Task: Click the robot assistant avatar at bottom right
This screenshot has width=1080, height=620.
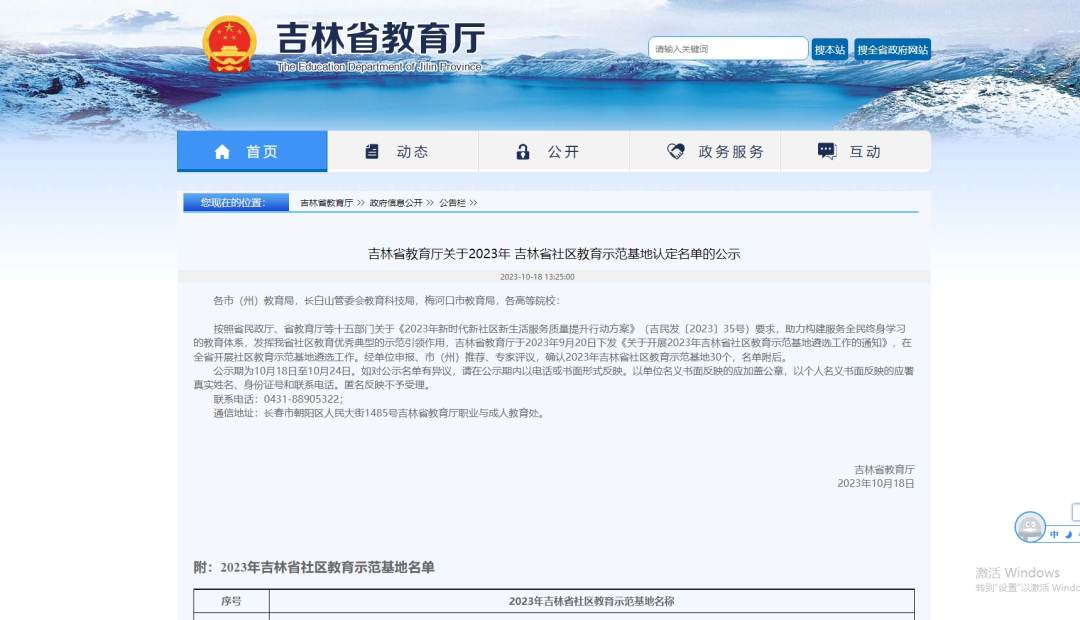Action: tap(1030, 527)
